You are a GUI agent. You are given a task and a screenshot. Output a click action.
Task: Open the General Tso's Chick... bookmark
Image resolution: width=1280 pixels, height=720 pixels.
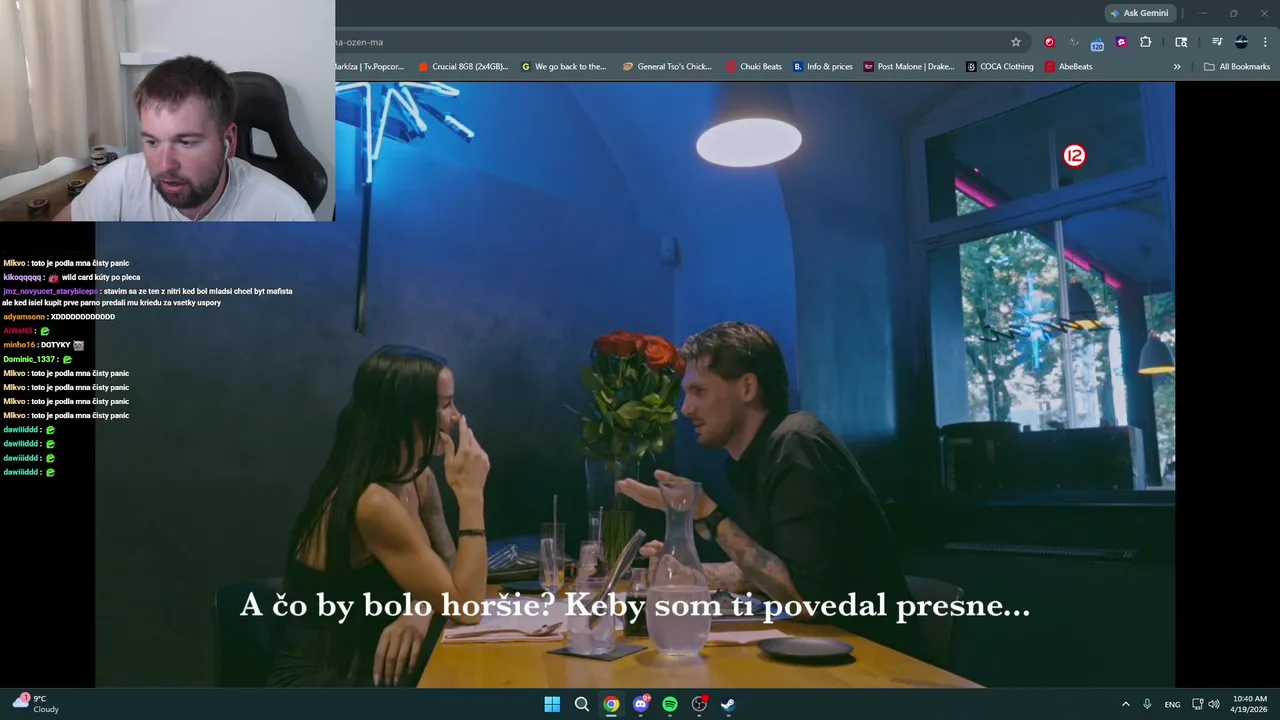667,67
